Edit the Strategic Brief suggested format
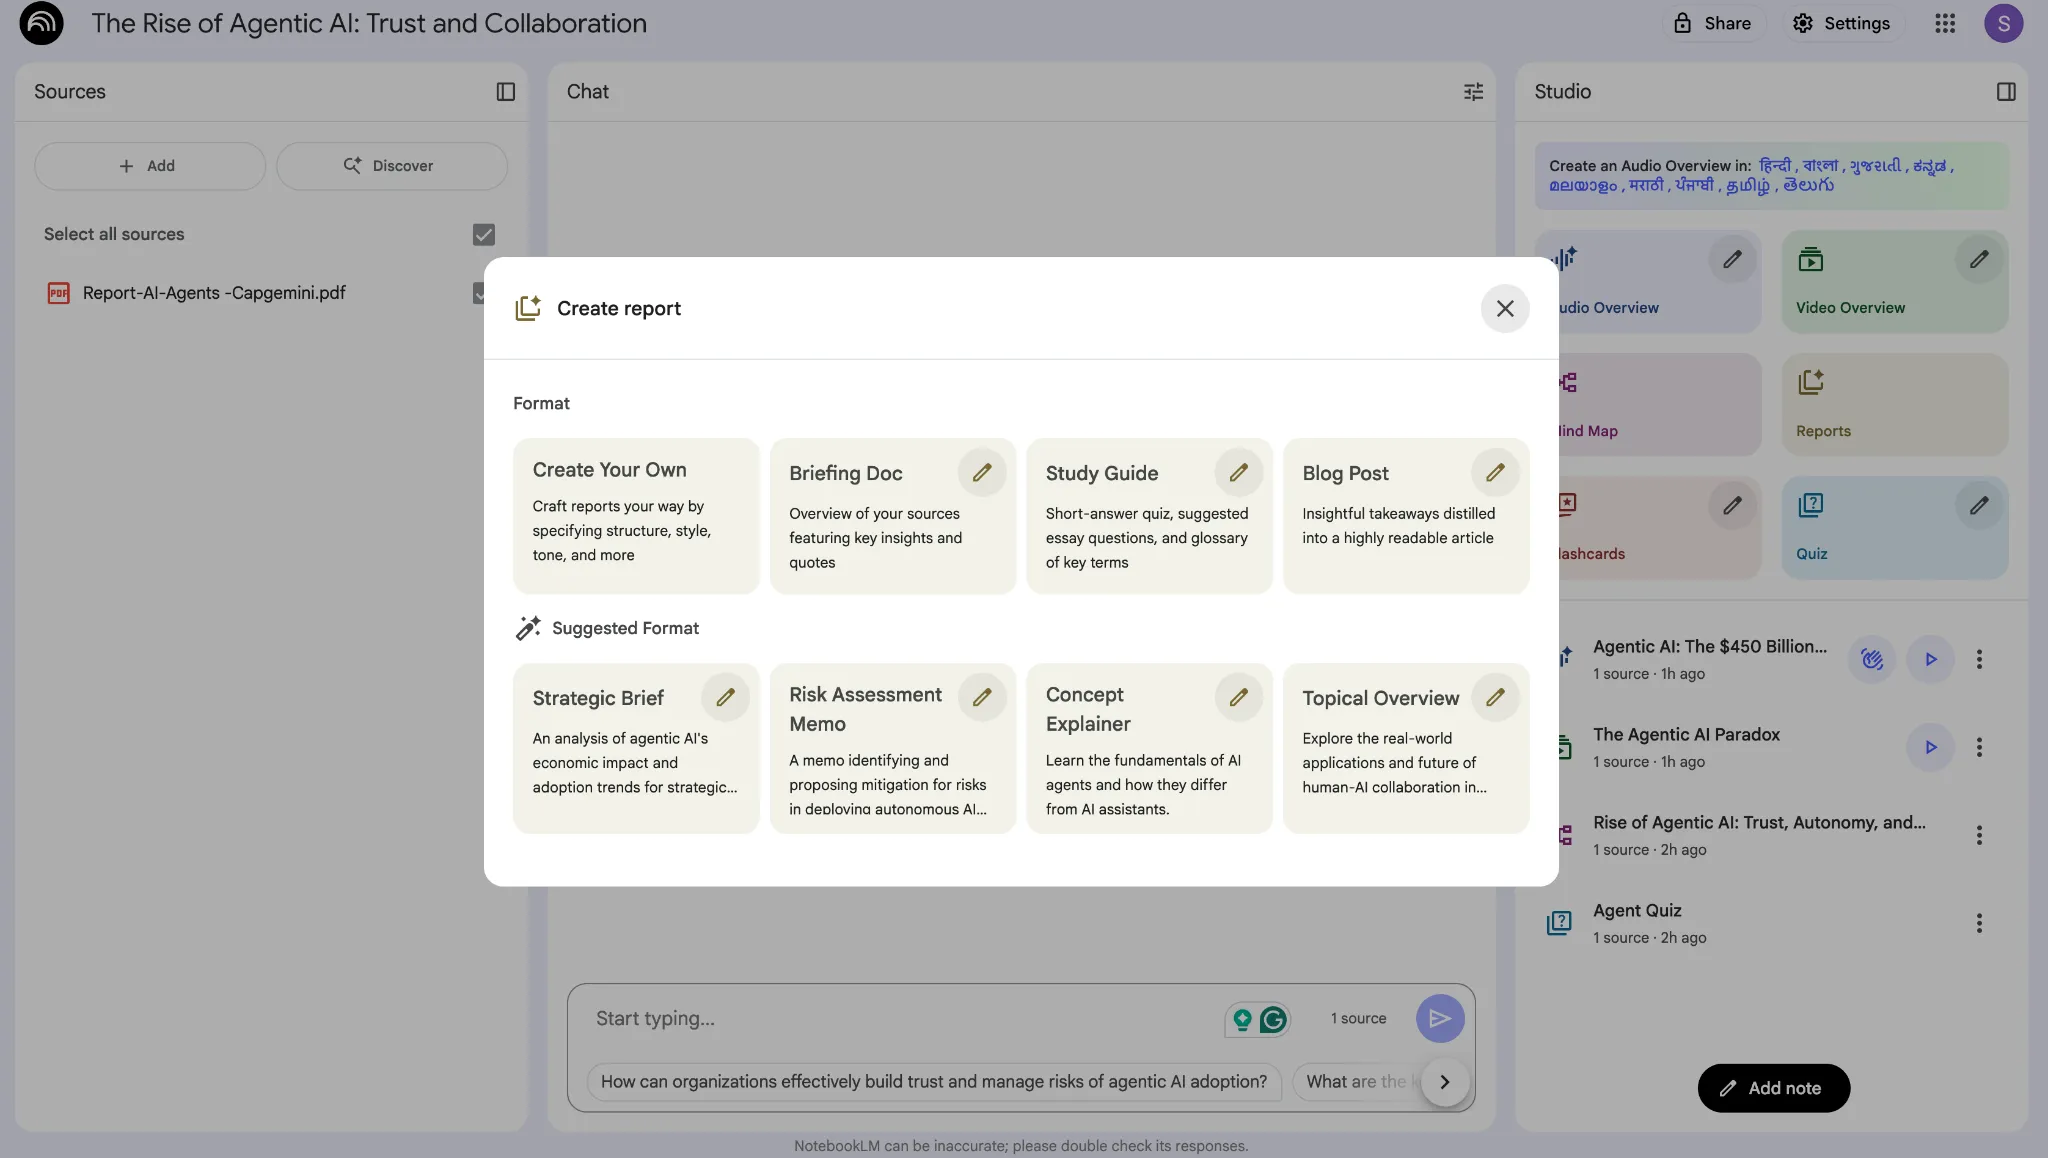The width and height of the screenshot is (2048, 1158). coord(725,697)
